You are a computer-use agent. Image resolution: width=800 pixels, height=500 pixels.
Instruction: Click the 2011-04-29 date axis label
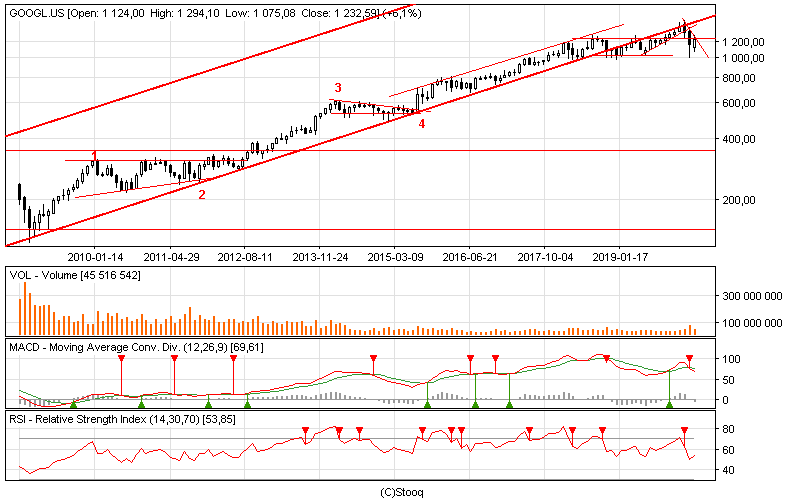(x=171, y=257)
